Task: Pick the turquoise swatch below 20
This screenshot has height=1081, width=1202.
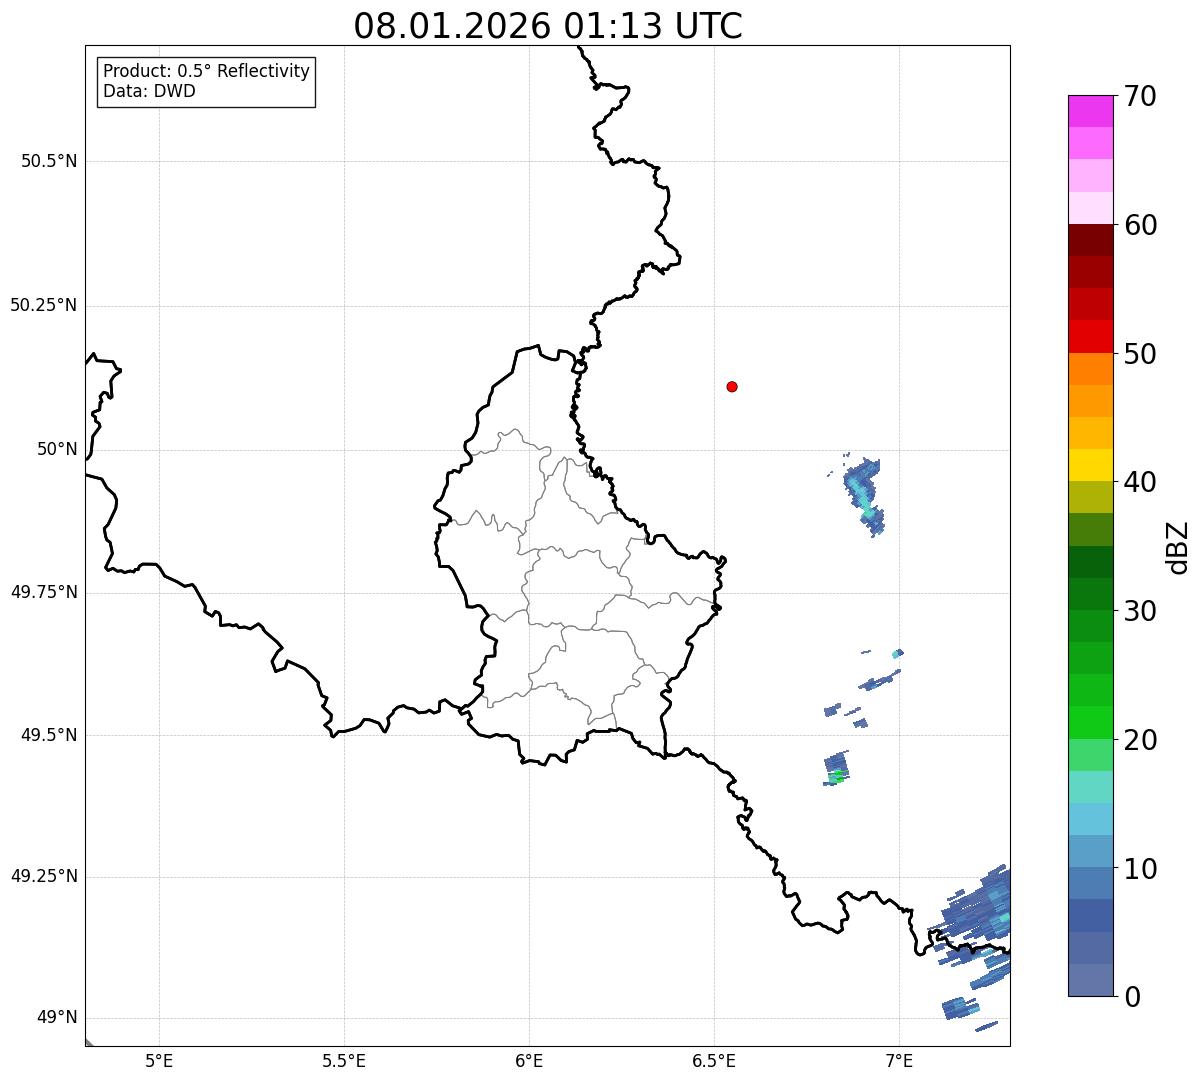Action: (x=1090, y=787)
